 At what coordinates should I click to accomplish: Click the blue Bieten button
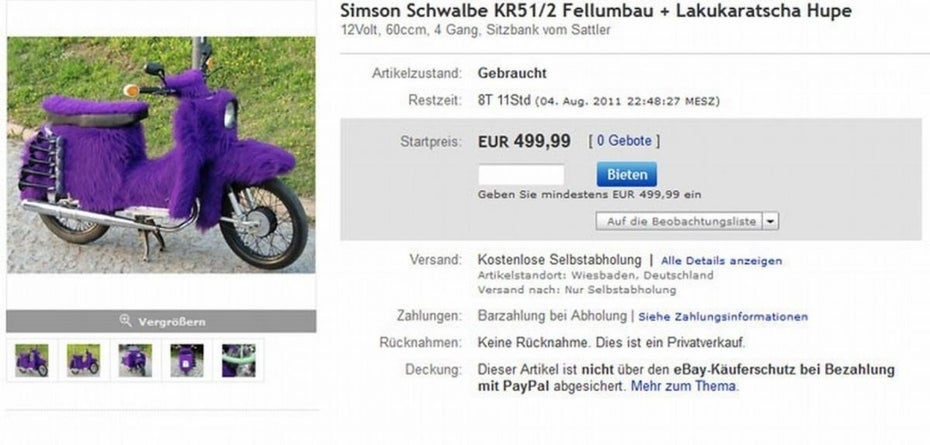click(627, 174)
